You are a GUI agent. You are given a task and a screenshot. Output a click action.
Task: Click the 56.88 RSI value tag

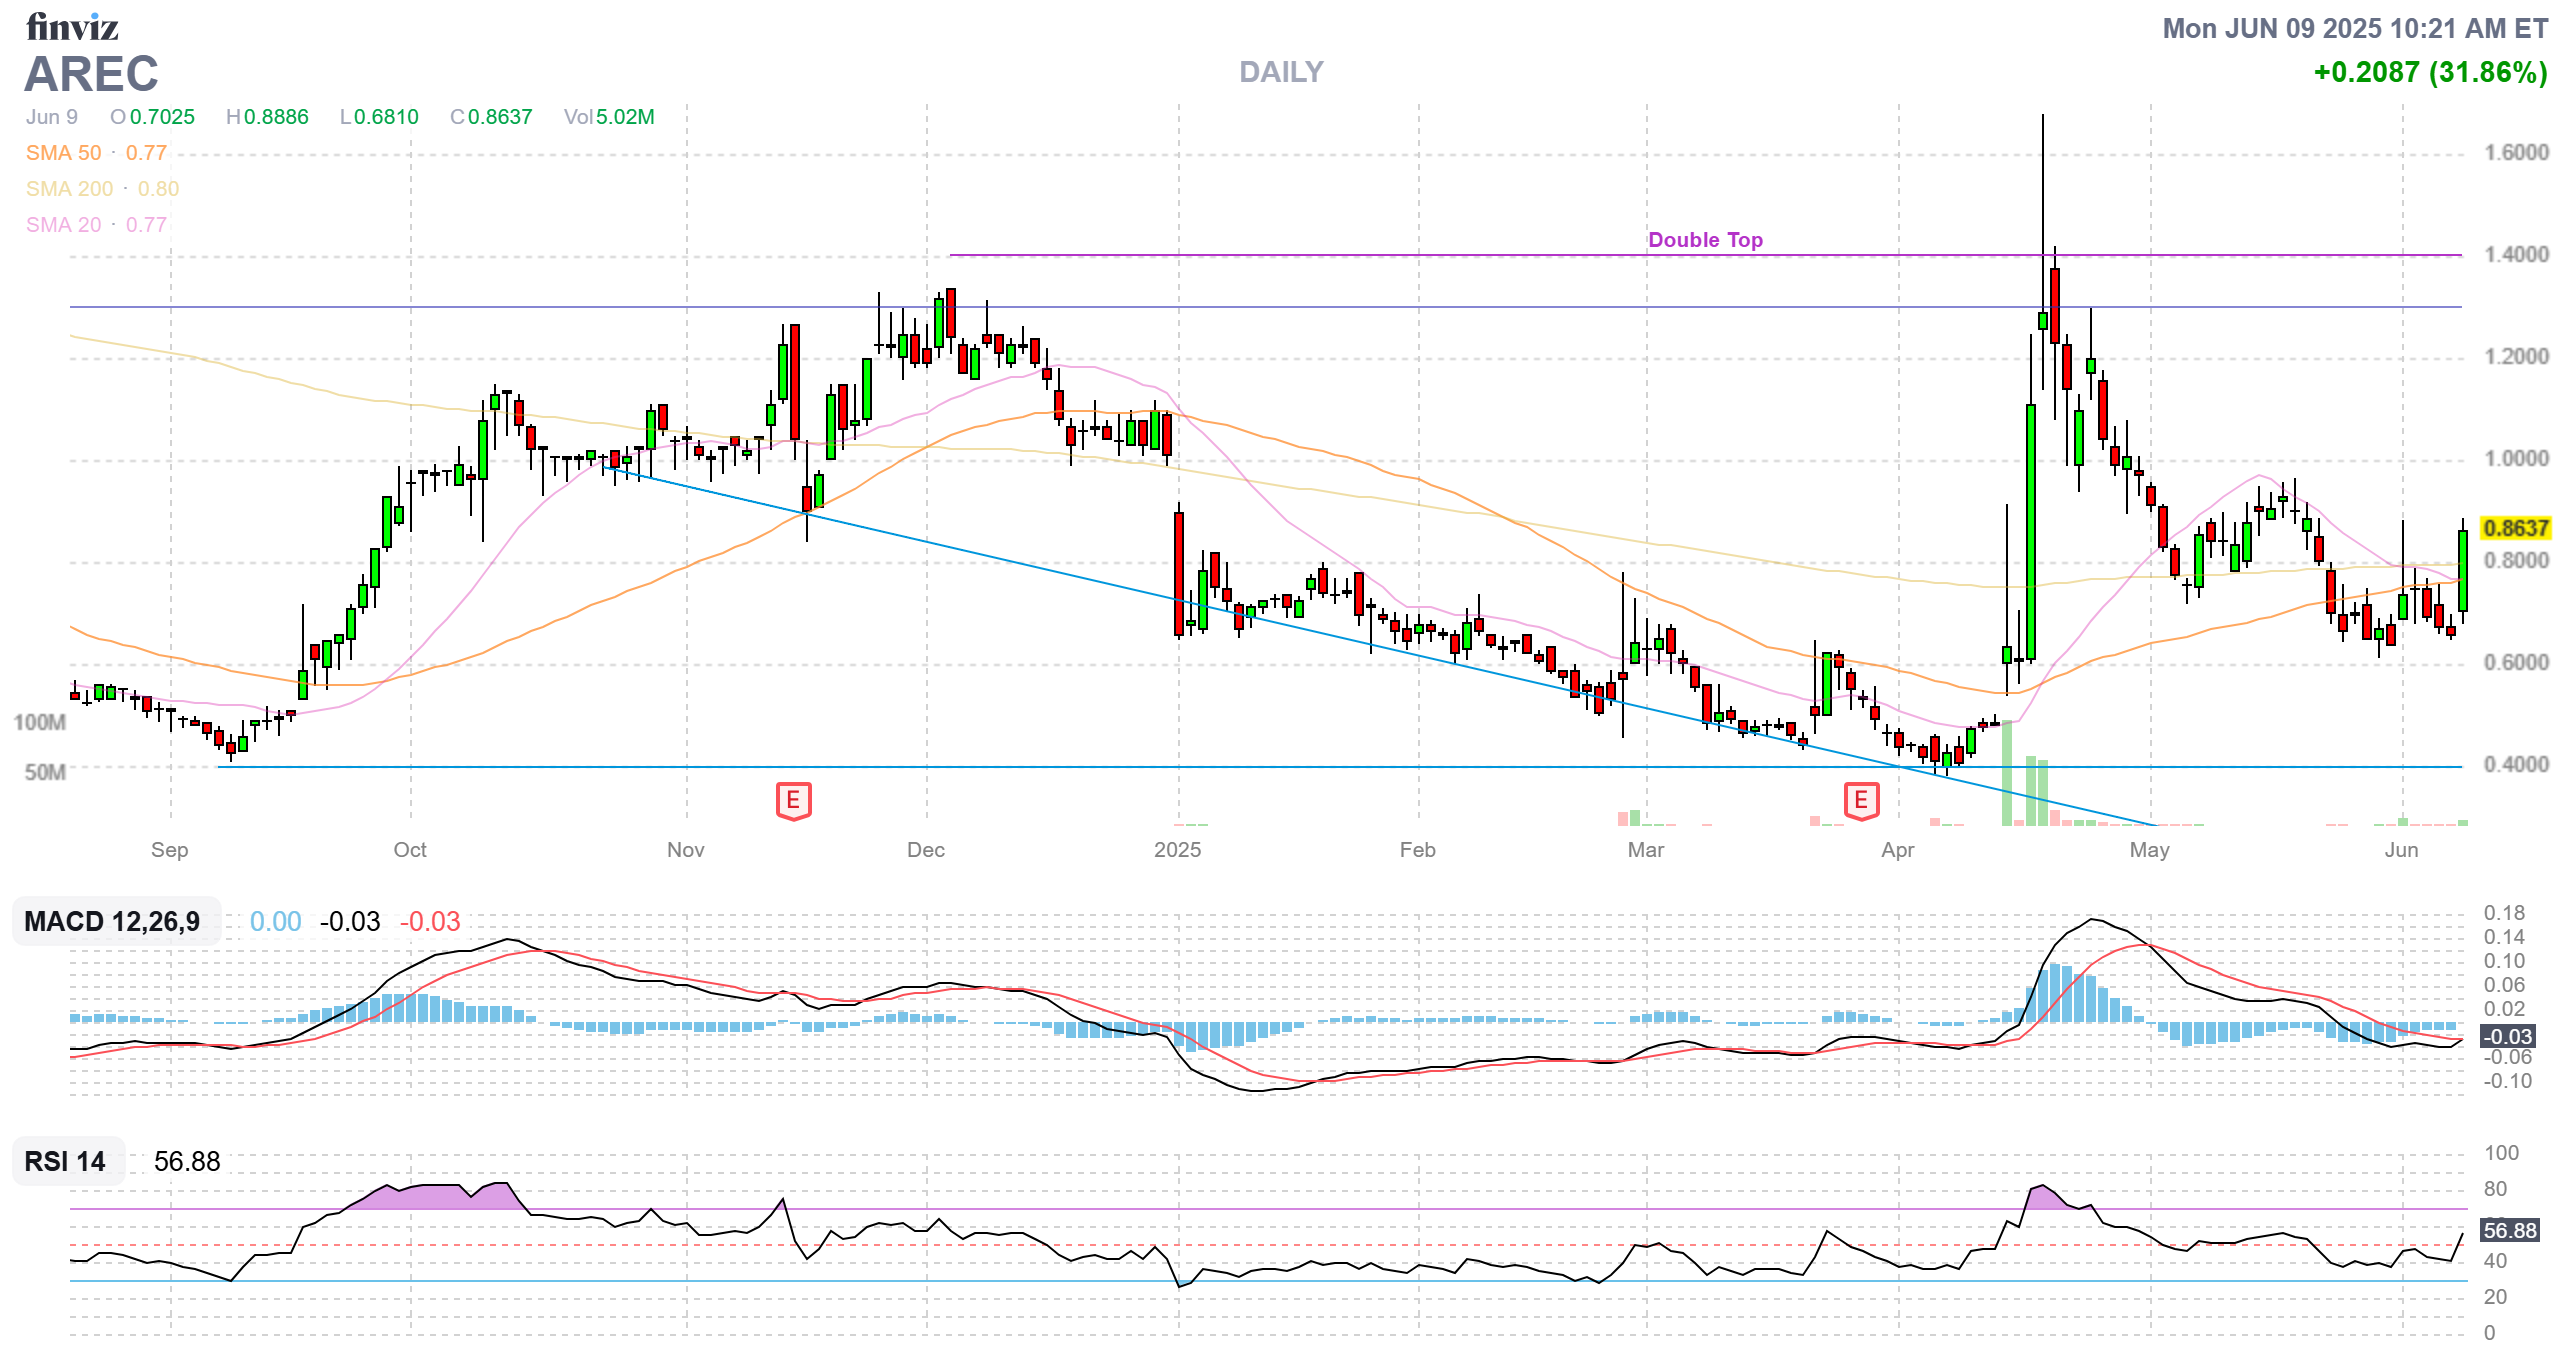coord(2509,1230)
